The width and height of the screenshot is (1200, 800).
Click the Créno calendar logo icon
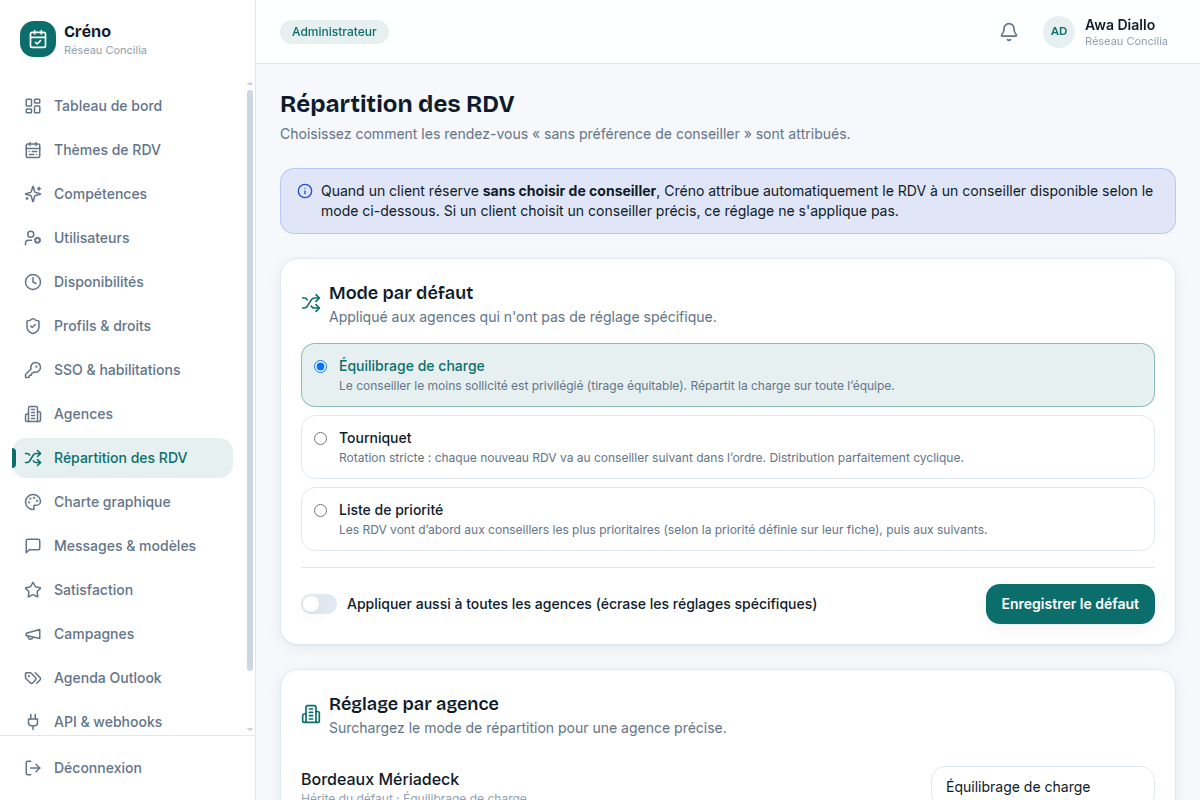click(x=38, y=39)
